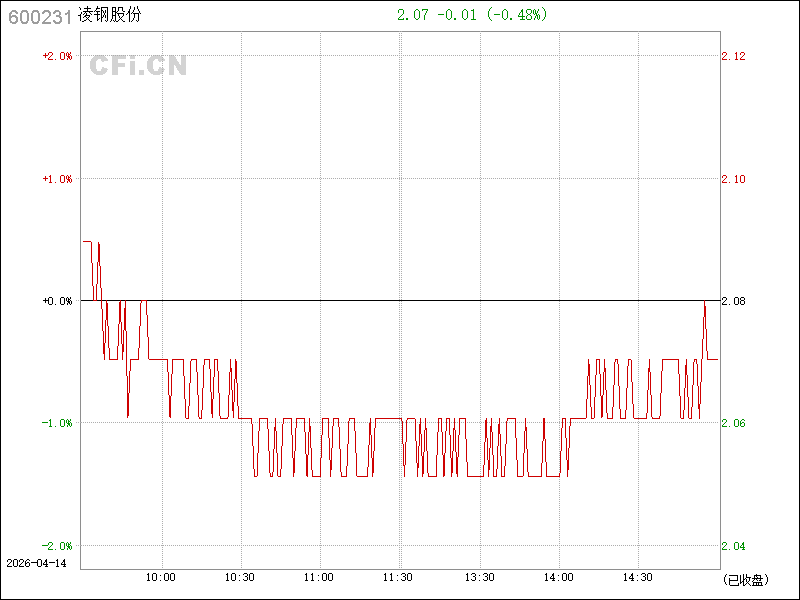This screenshot has width=800, height=600.
Task: Click the stock code 600231
Action: [39, 16]
